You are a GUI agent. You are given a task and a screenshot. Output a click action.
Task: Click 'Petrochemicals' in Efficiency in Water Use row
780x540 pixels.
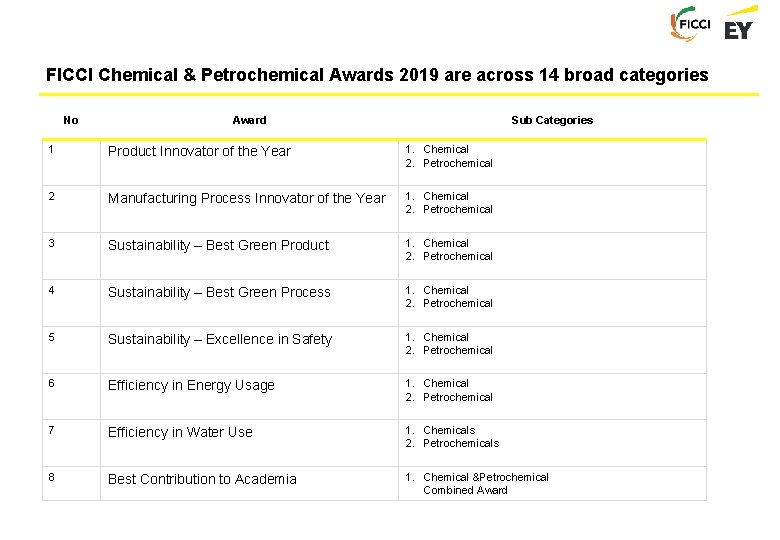[461, 443]
